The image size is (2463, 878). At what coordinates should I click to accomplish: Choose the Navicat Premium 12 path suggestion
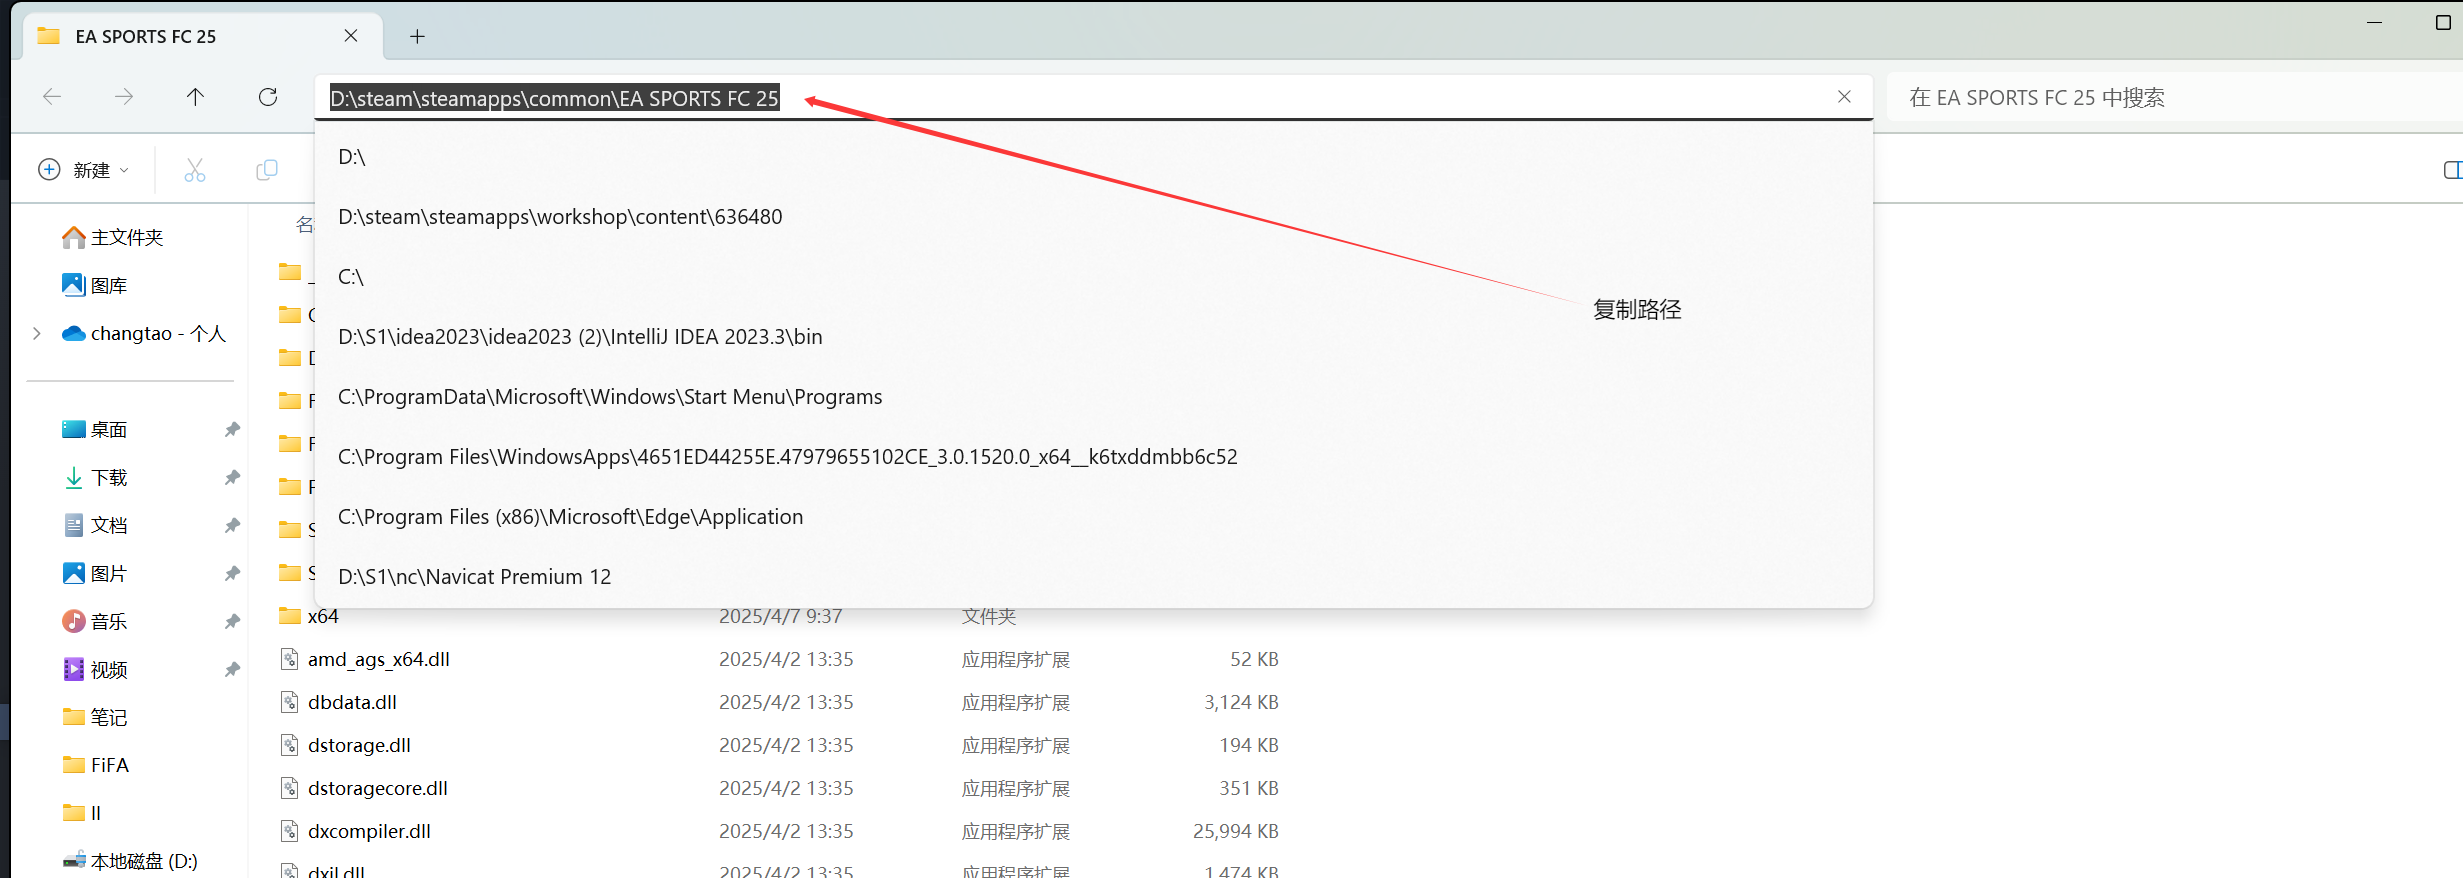point(1093,577)
